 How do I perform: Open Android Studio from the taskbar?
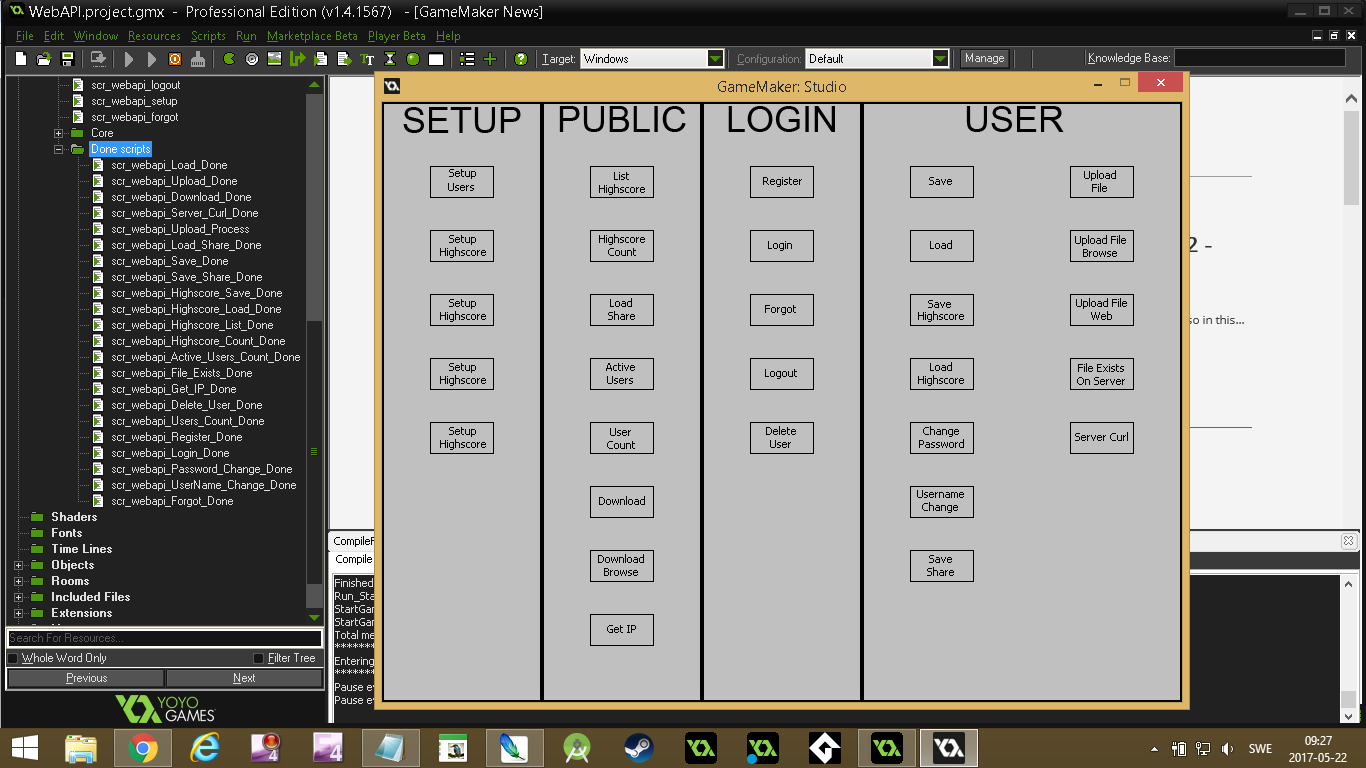point(576,747)
